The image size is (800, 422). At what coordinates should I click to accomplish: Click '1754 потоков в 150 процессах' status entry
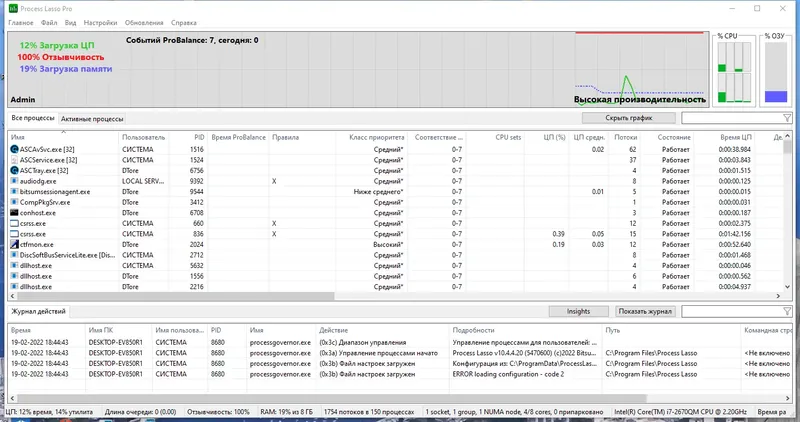369,412
